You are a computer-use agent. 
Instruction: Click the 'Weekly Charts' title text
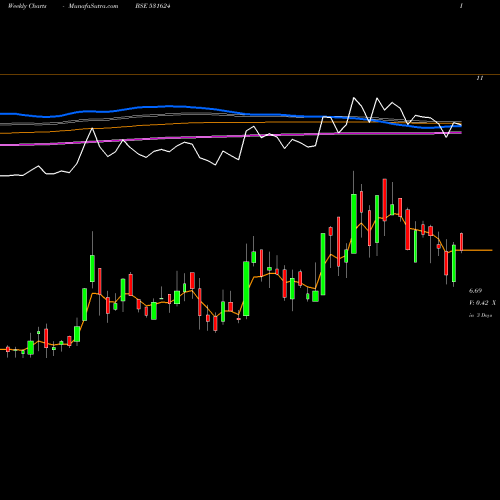[x=27, y=6]
